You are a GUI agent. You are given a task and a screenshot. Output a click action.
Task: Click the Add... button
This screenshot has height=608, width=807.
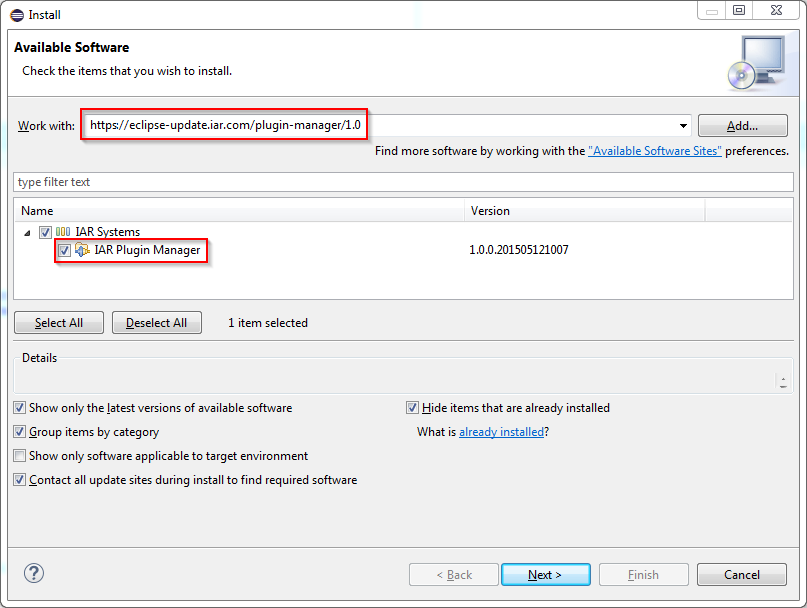pyautogui.click(x=743, y=126)
